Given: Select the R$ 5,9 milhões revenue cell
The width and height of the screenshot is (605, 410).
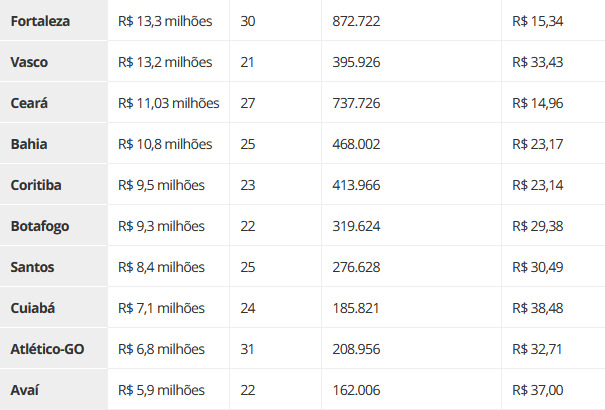Looking at the screenshot, I should click(x=169, y=390).
